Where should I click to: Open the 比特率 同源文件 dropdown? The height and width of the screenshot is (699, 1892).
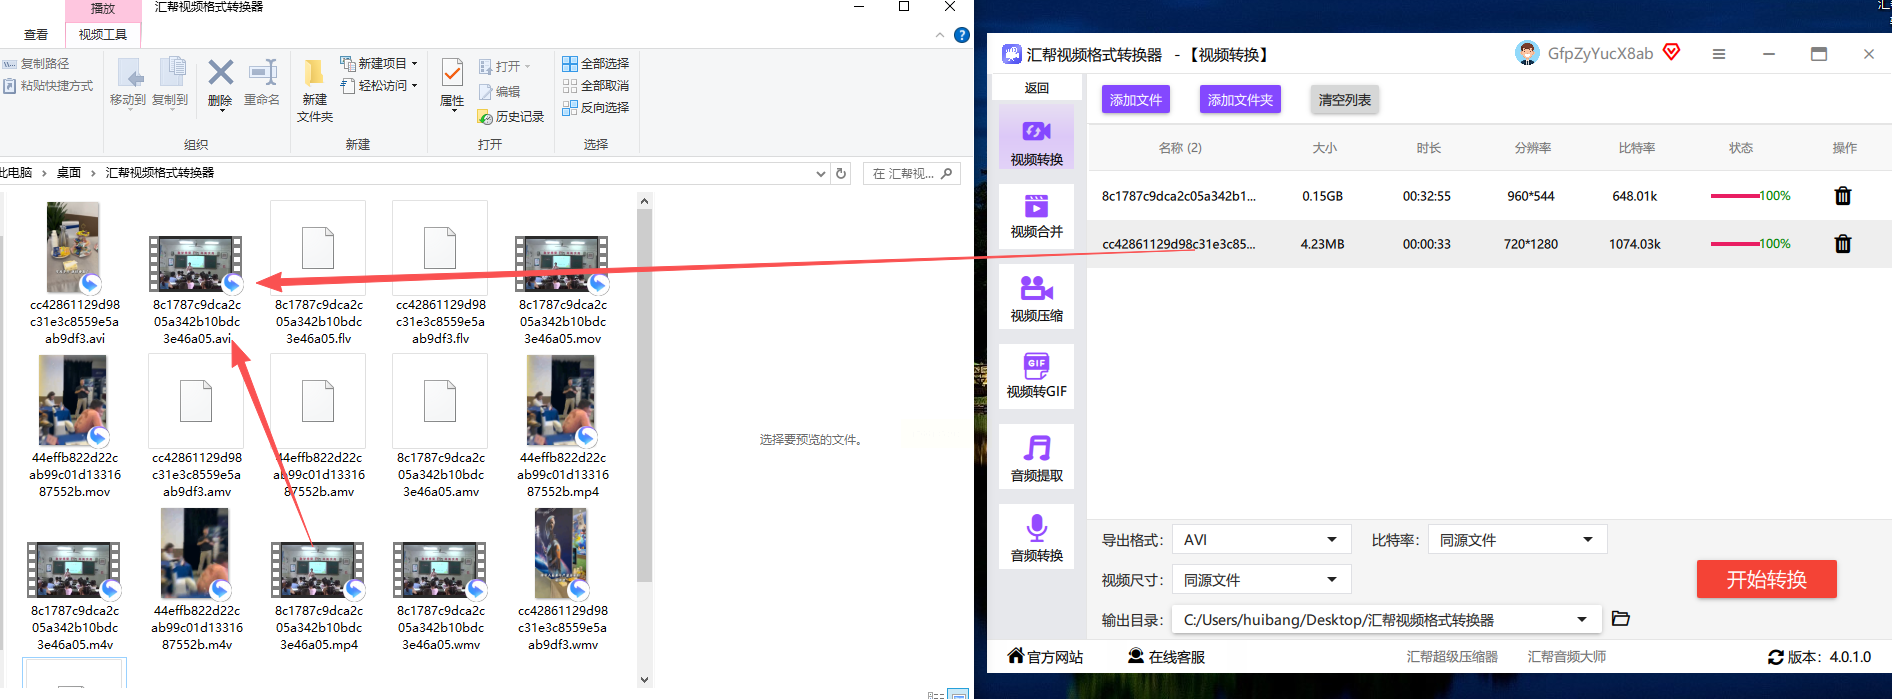click(x=1518, y=540)
